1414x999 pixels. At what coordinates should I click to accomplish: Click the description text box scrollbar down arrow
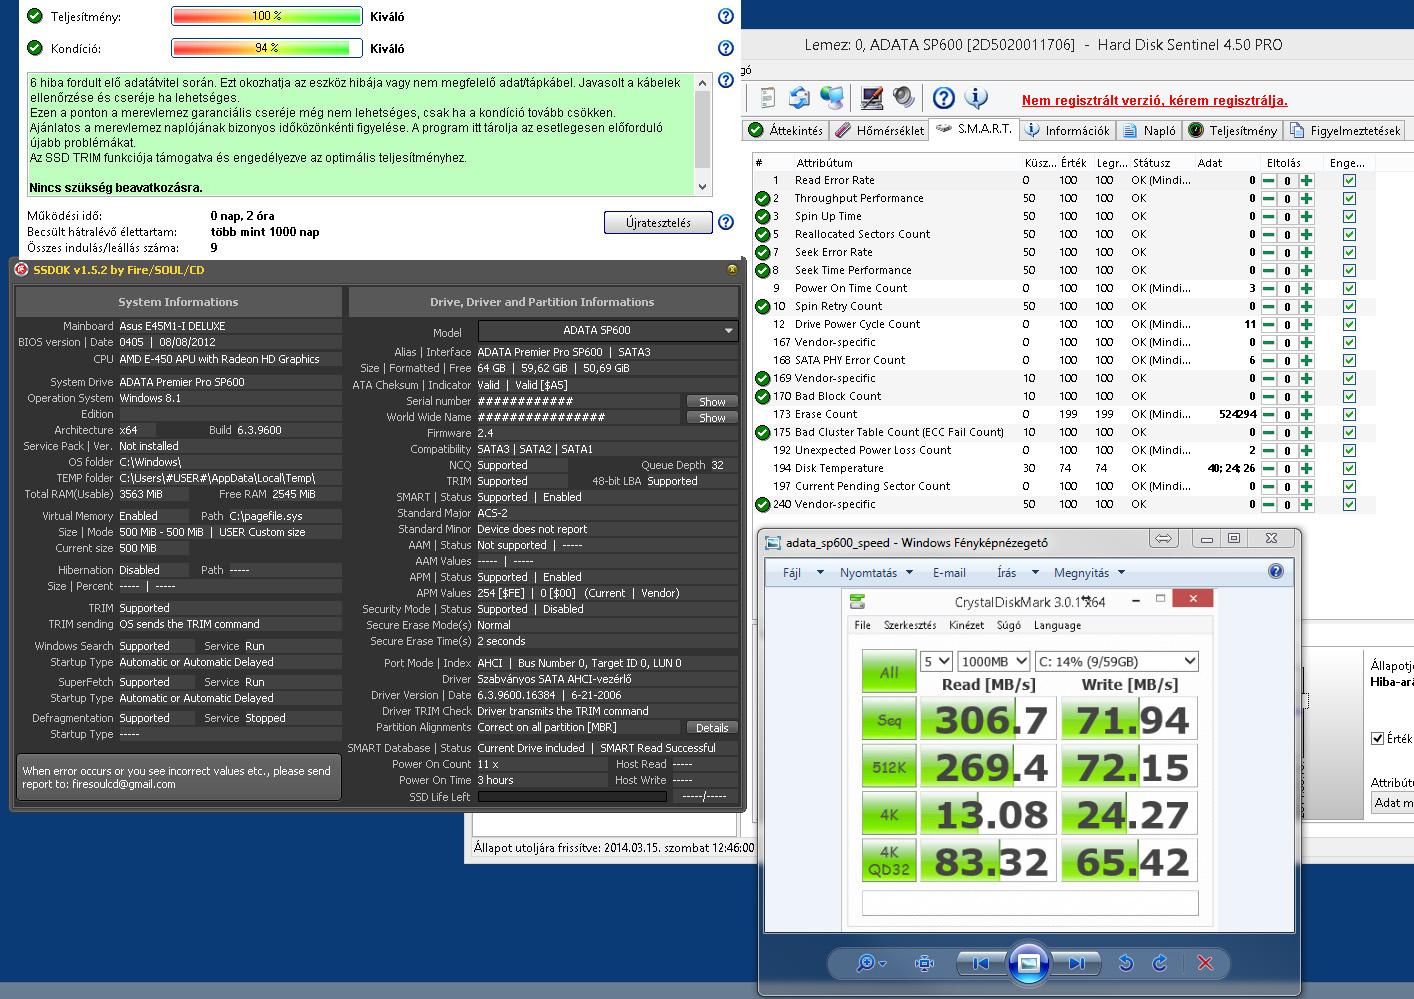702,187
